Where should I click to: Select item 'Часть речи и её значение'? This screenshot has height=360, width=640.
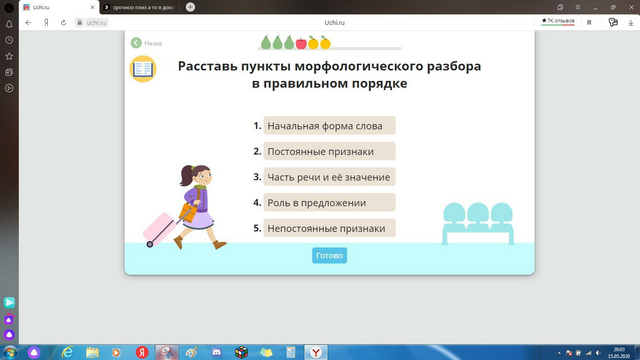[329, 177]
